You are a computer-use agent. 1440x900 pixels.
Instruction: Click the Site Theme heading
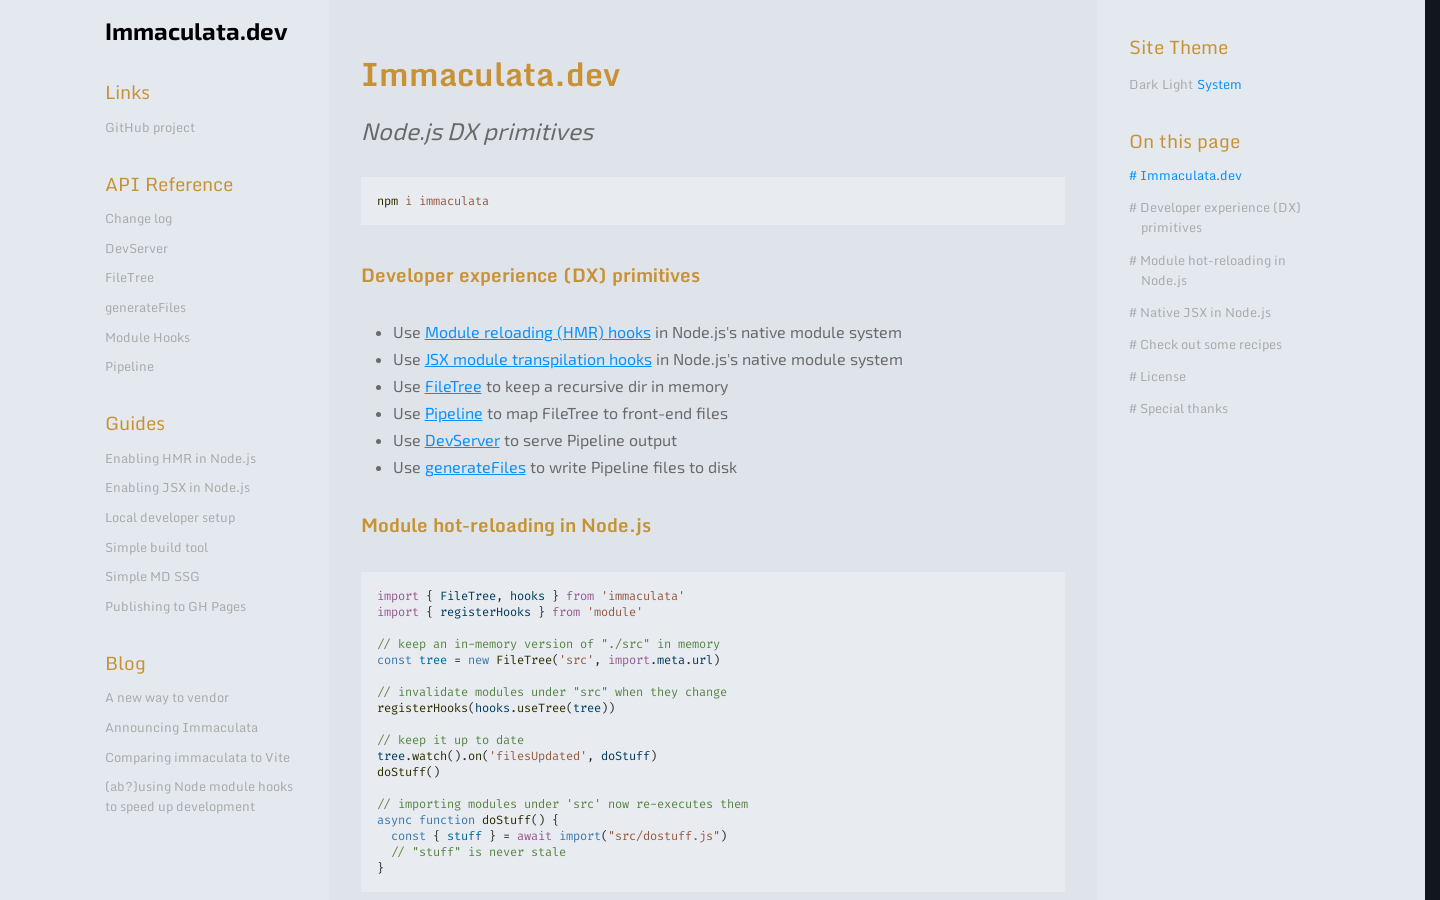click(1178, 48)
